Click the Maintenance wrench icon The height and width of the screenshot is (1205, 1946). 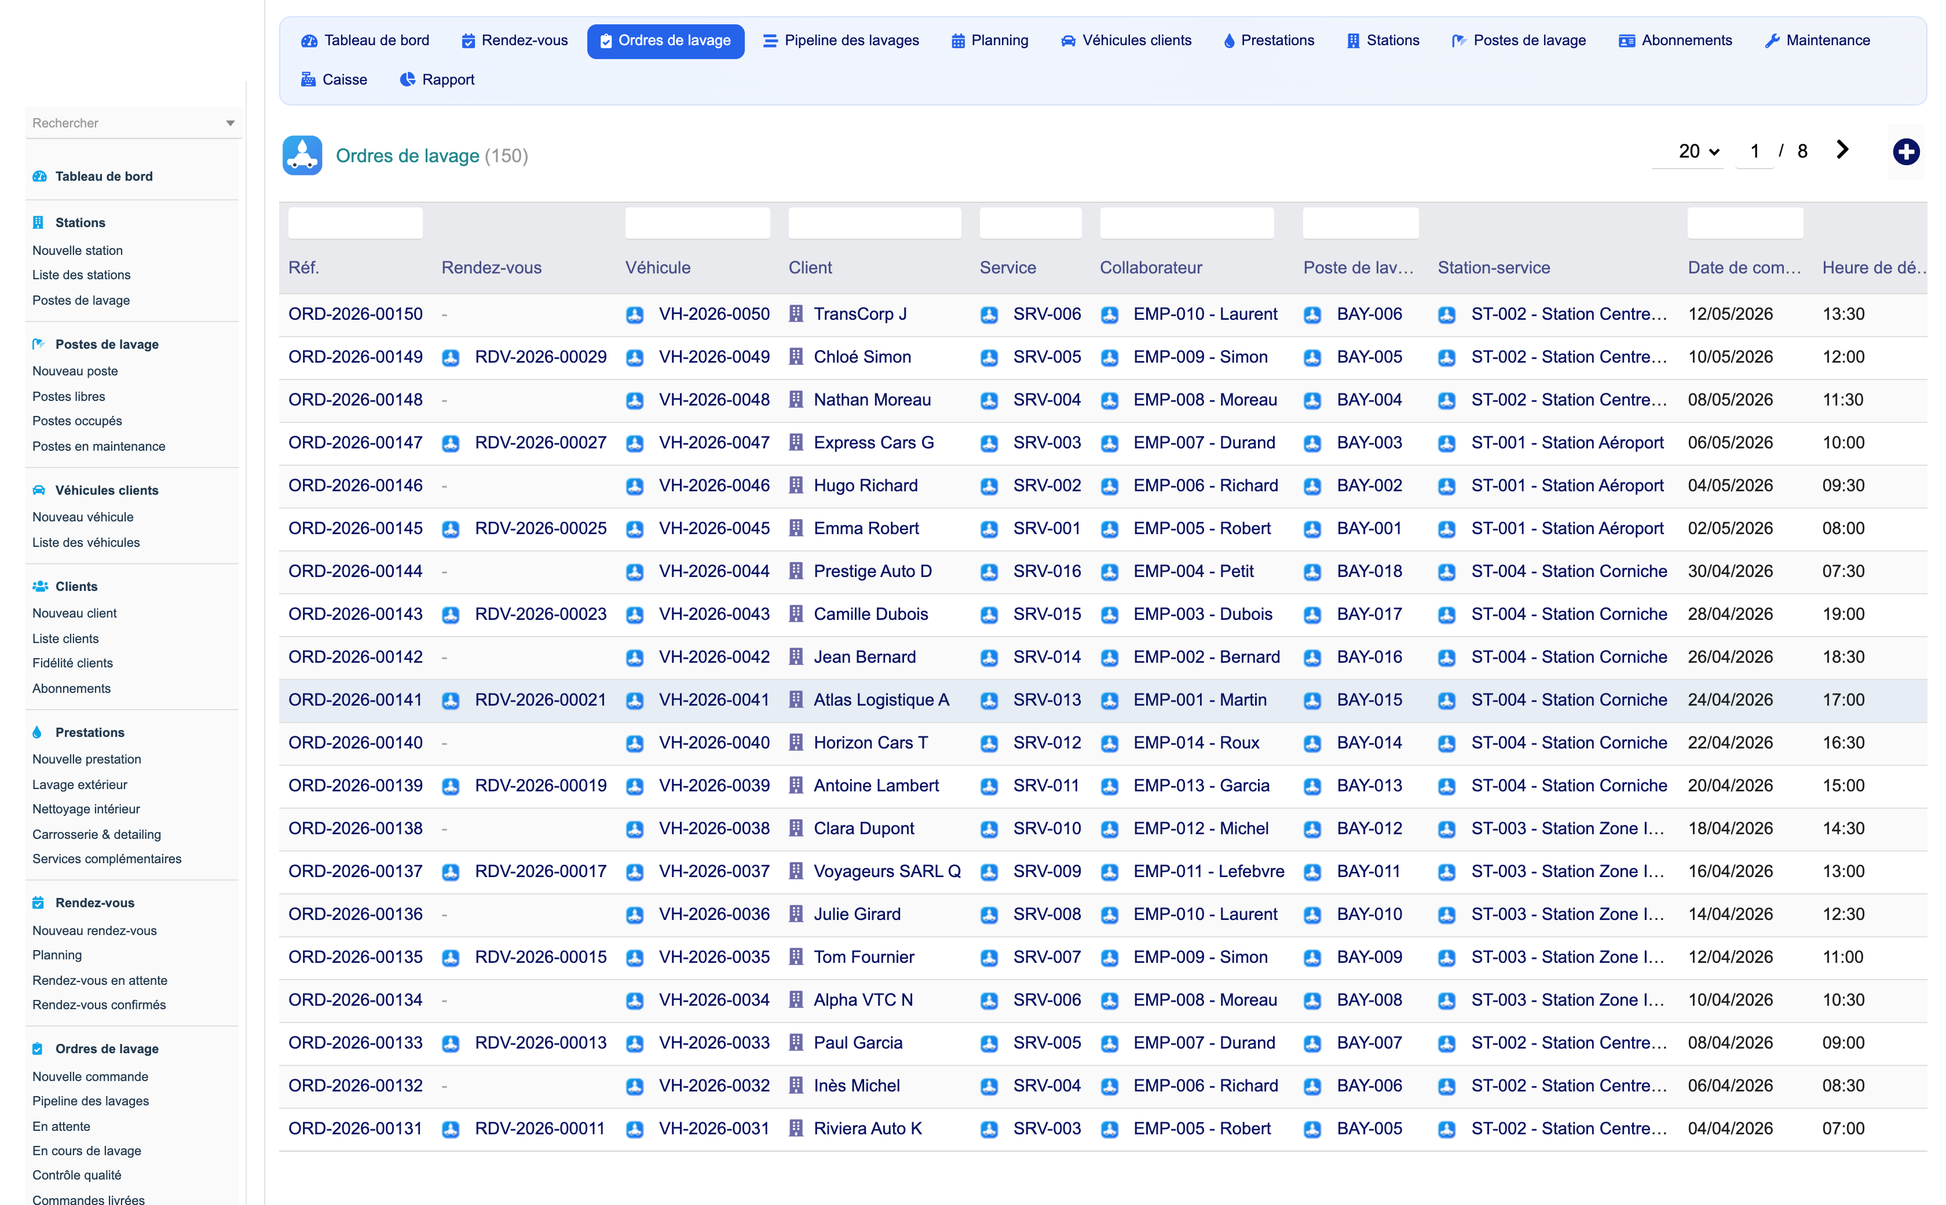(x=1772, y=41)
